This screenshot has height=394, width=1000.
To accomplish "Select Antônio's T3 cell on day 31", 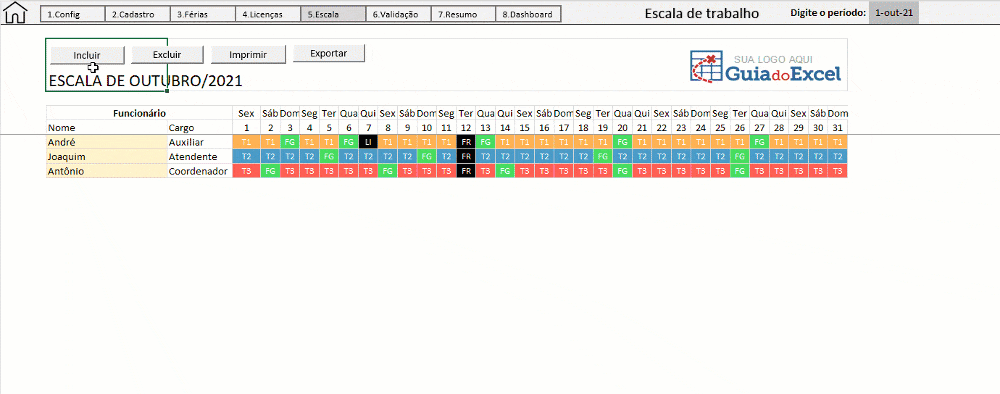I will click(x=838, y=171).
